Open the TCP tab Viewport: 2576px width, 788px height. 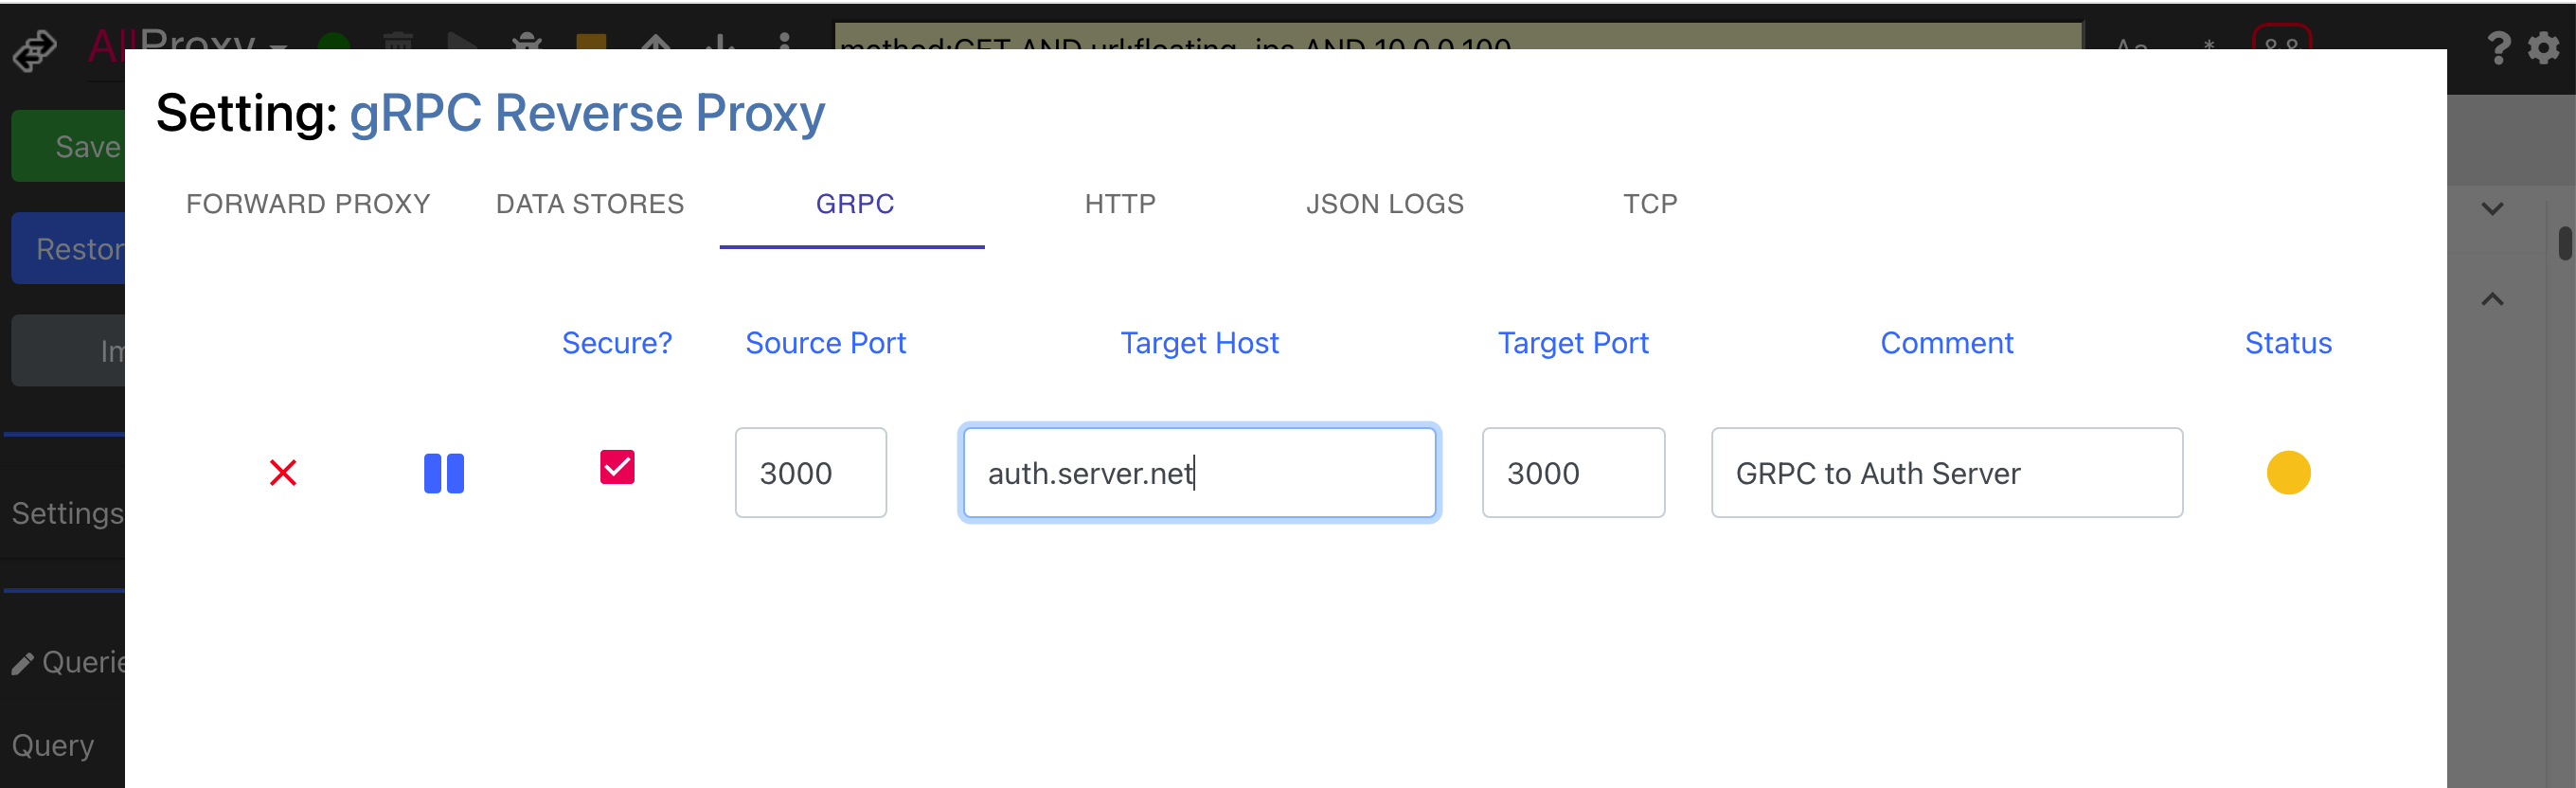pos(1650,204)
